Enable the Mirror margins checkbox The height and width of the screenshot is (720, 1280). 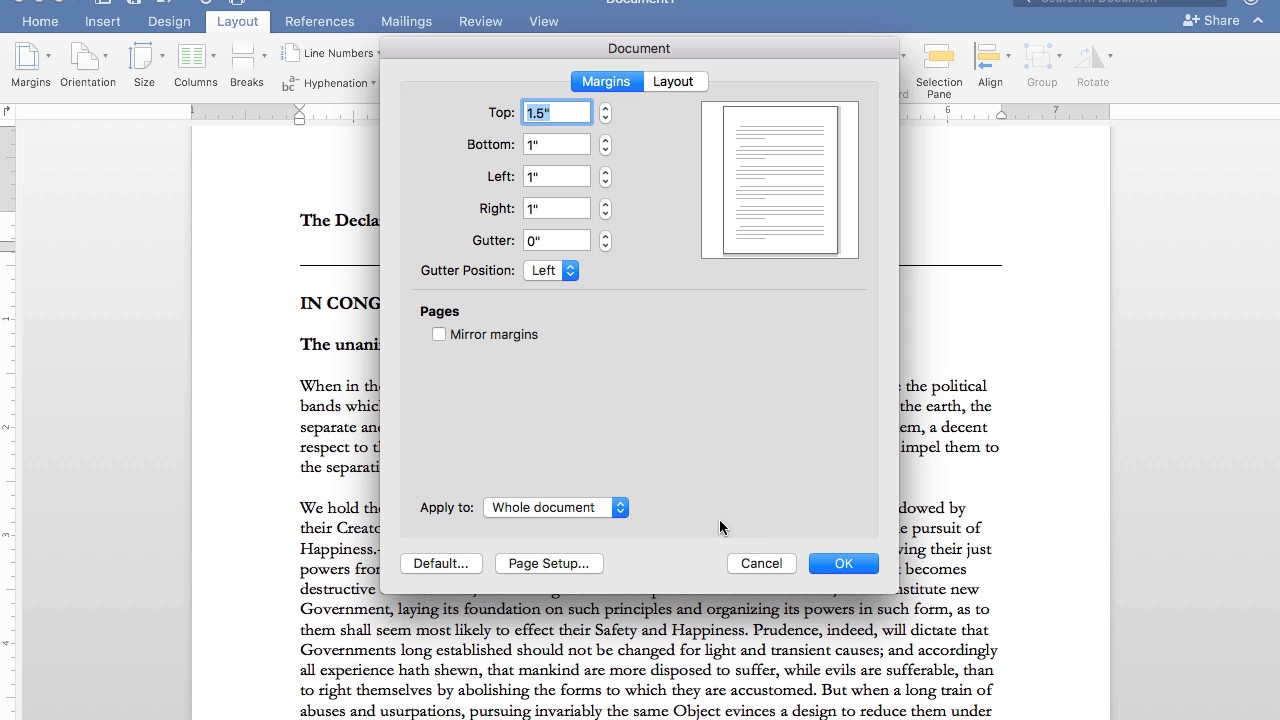click(x=439, y=334)
